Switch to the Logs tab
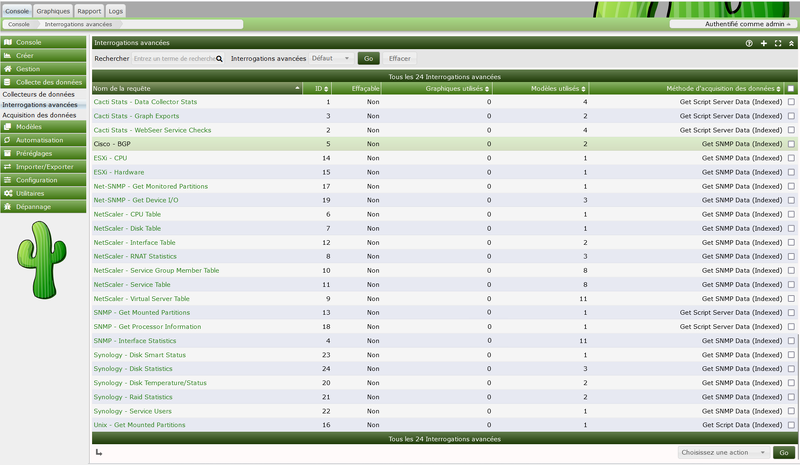Image resolution: width=800 pixels, height=465 pixels. tap(116, 11)
